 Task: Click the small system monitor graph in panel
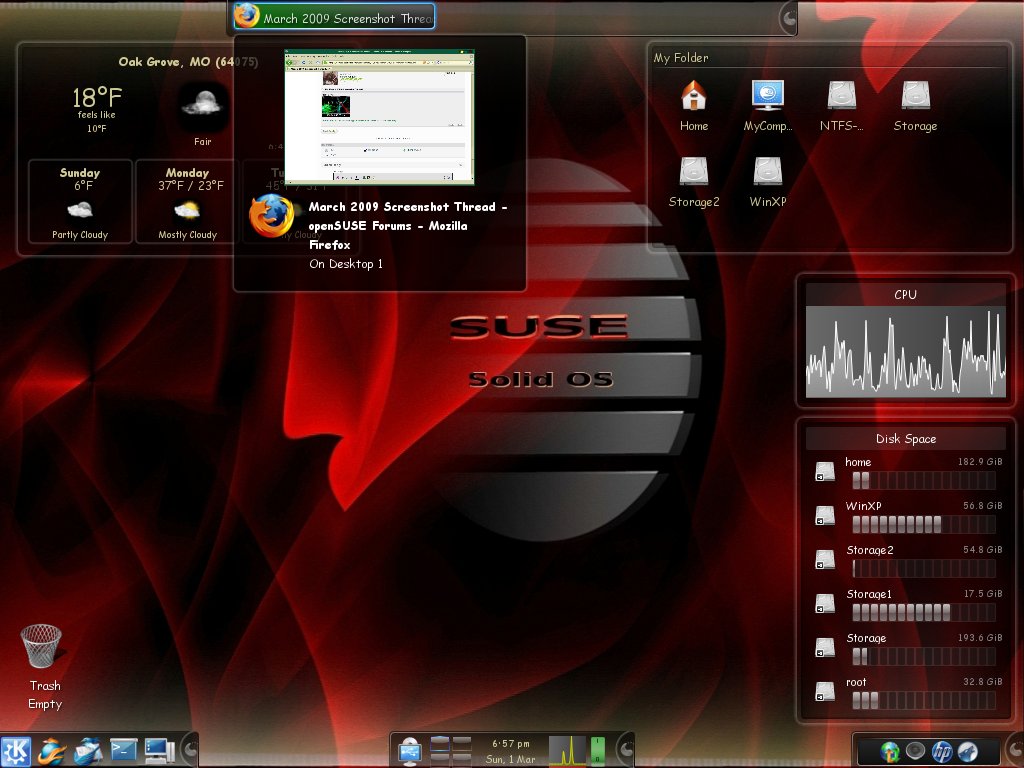pos(567,750)
